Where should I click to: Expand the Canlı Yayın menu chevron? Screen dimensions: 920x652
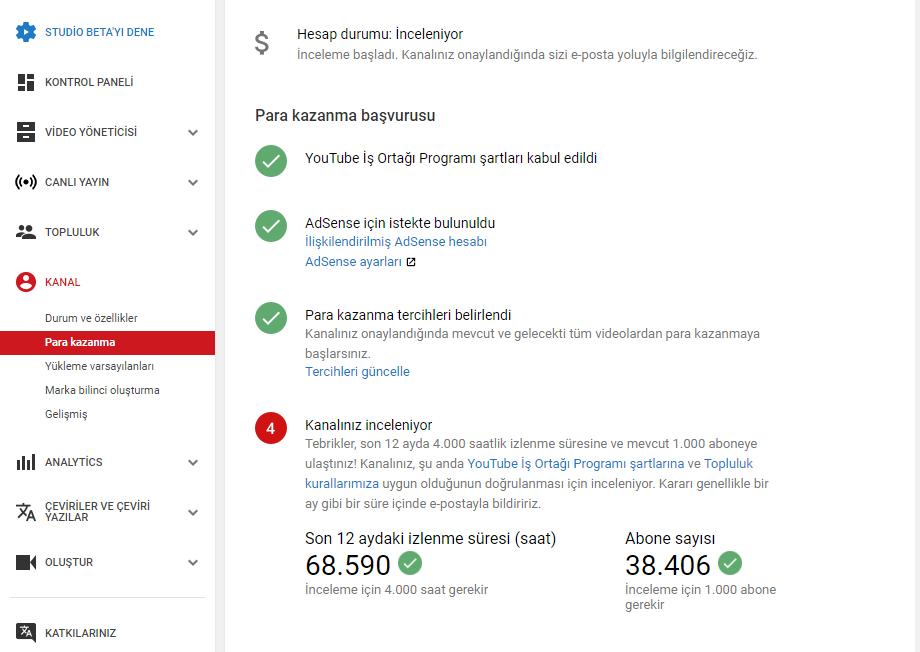pos(193,183)
